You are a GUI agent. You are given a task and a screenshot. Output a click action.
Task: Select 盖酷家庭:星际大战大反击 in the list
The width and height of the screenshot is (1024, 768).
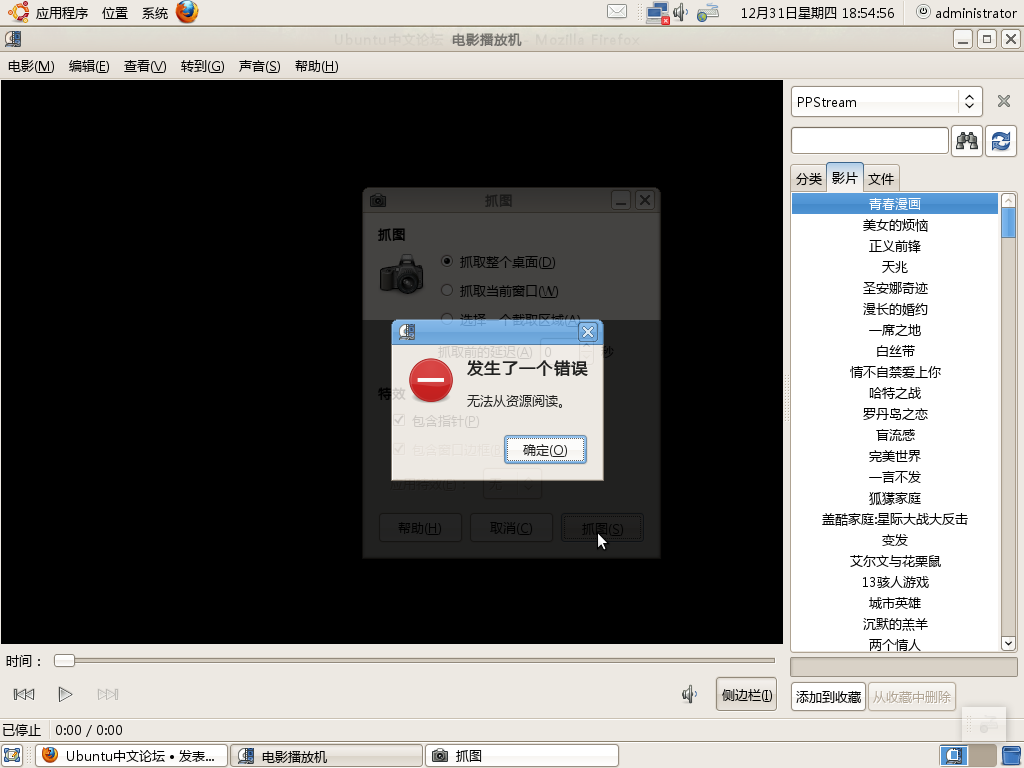[x=895, y=519]
